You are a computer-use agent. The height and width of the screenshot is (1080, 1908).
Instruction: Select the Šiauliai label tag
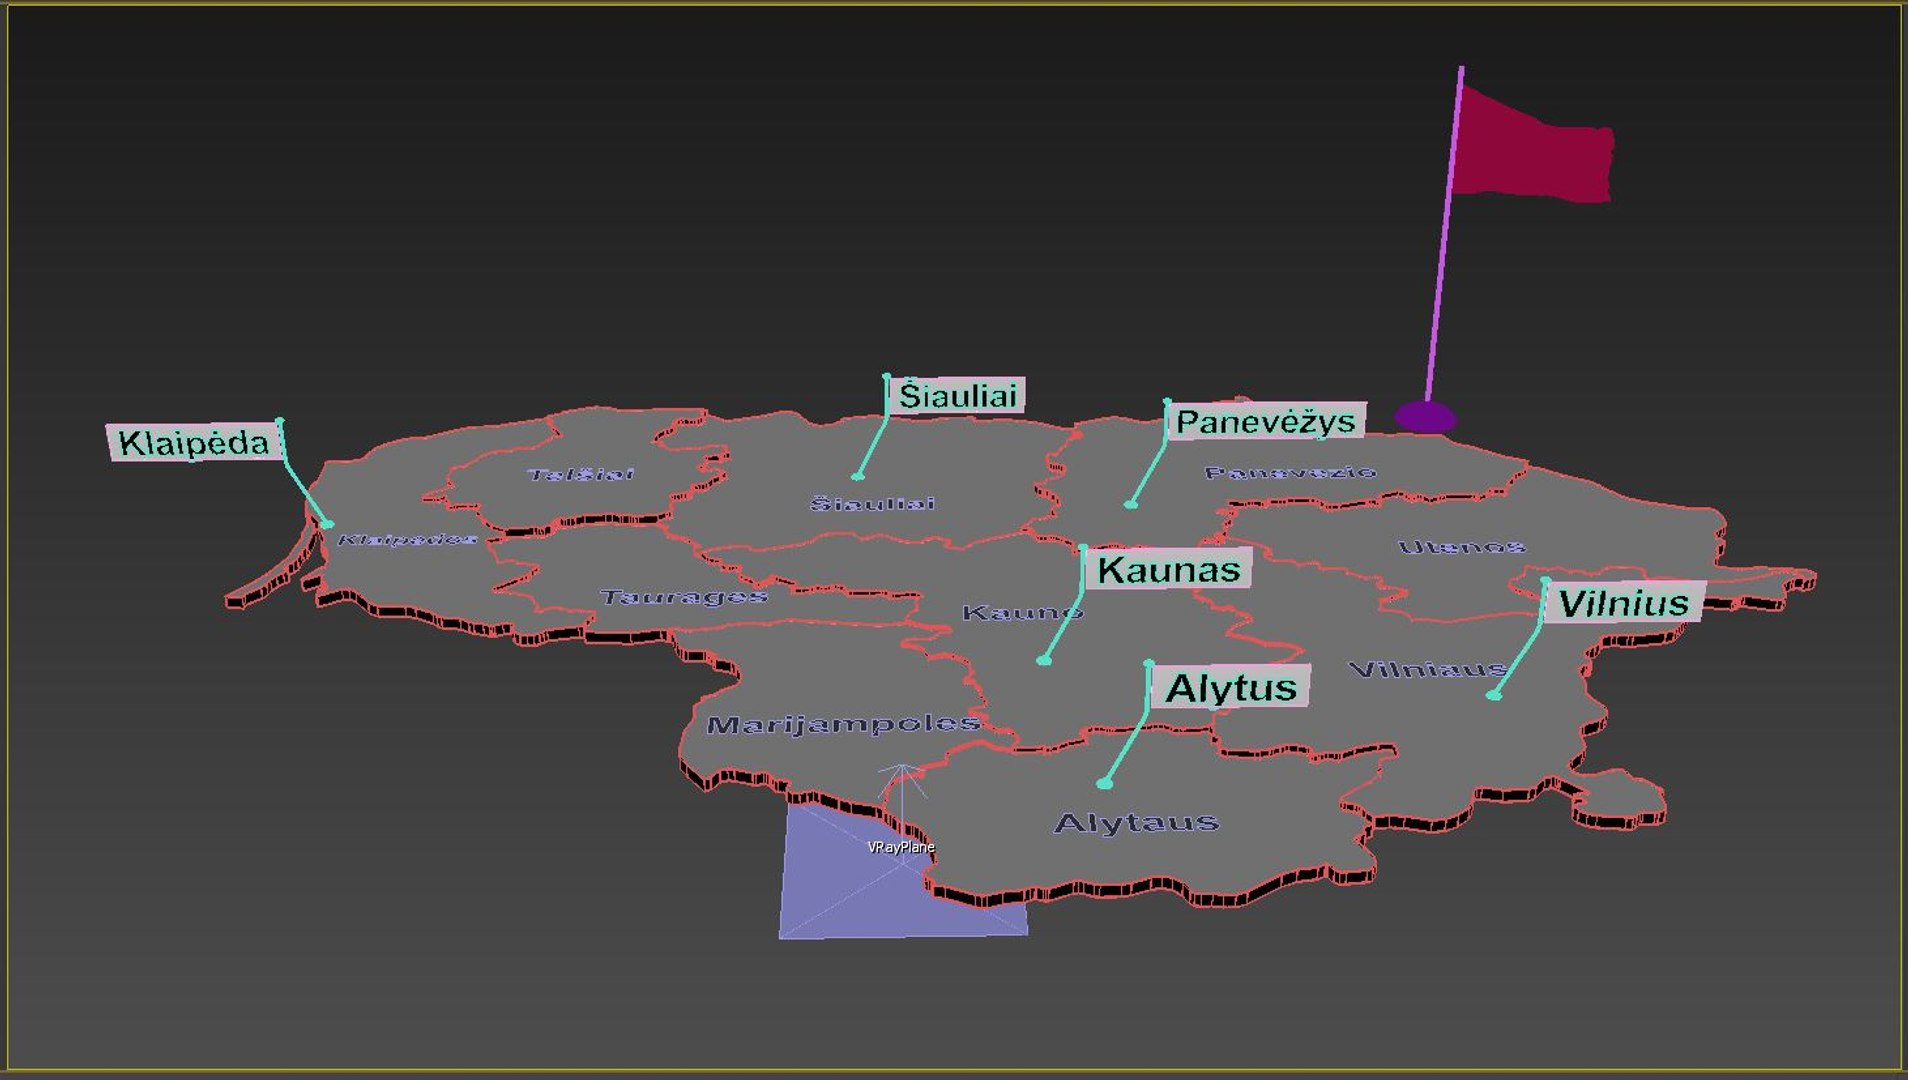pos(957,396)
